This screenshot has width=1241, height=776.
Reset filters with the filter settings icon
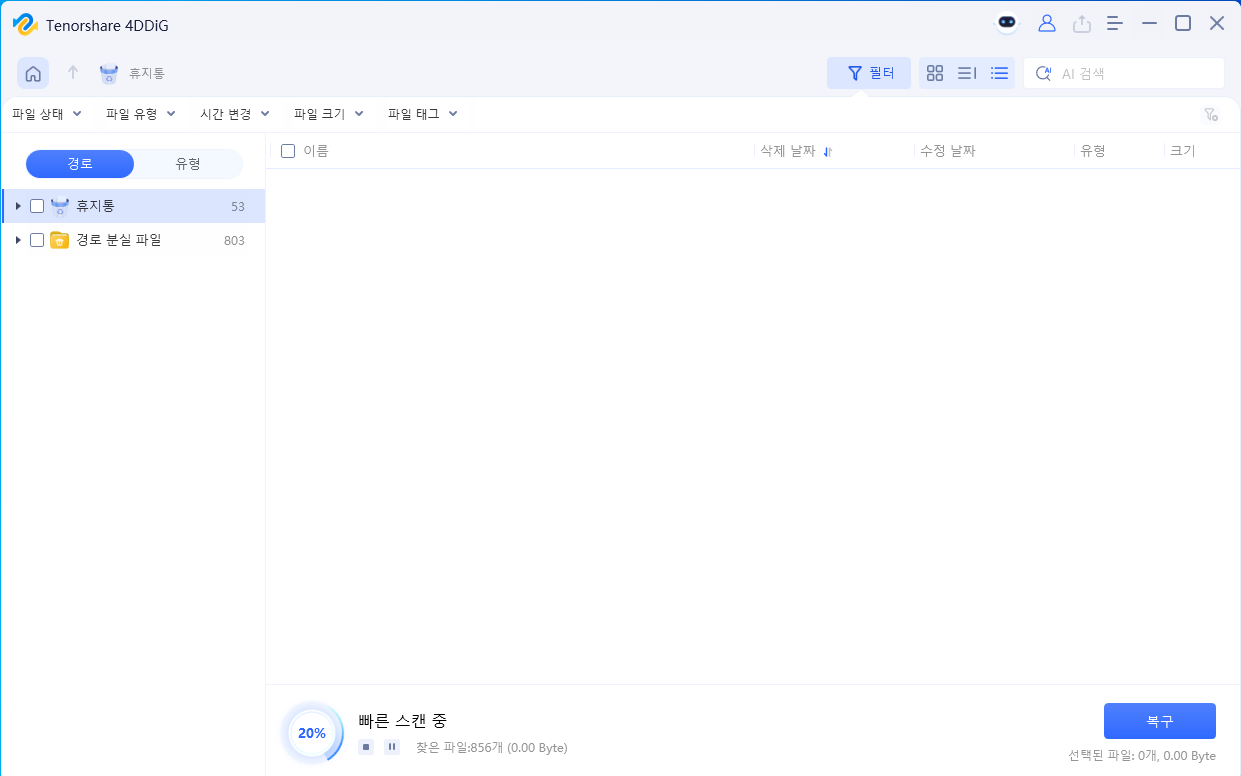(1210, 115)
